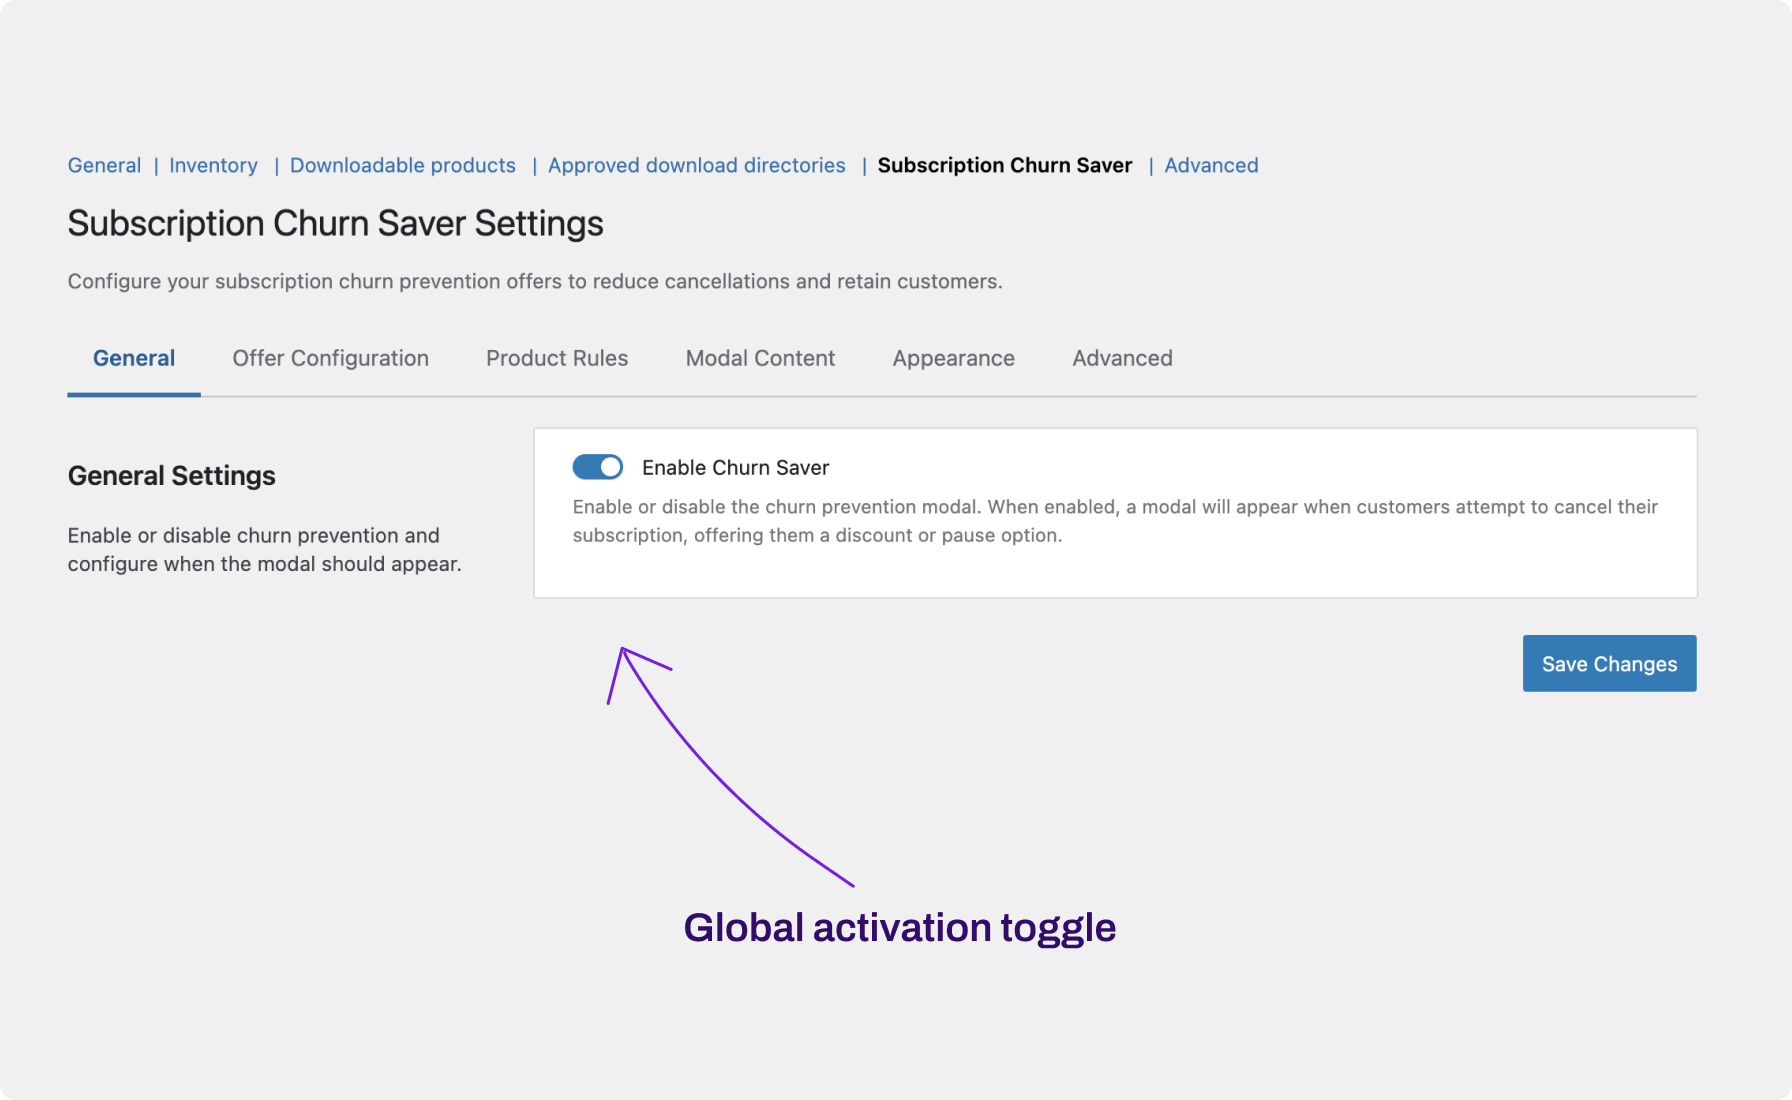Viewport: 1792px width, 1100px height.
Task: Click the Save Changes button
Action: pos(1609,663)
